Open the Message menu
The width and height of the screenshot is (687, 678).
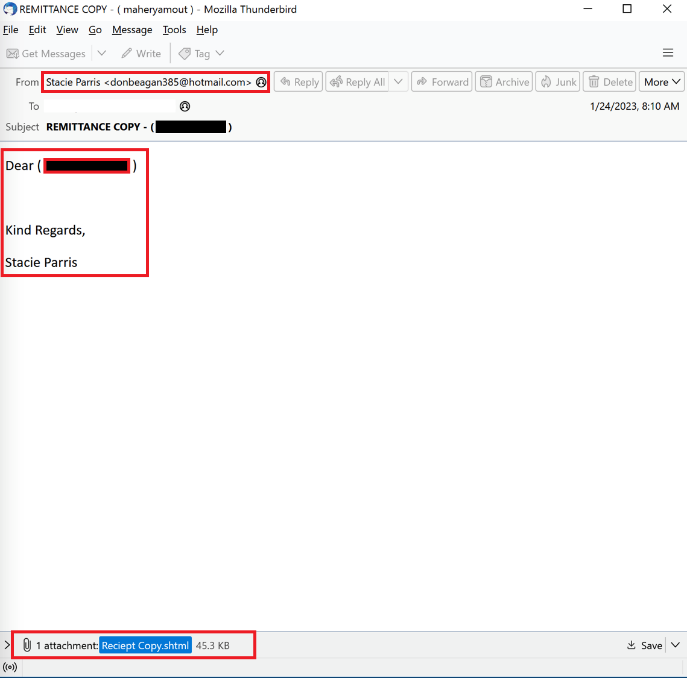point(132,30)
